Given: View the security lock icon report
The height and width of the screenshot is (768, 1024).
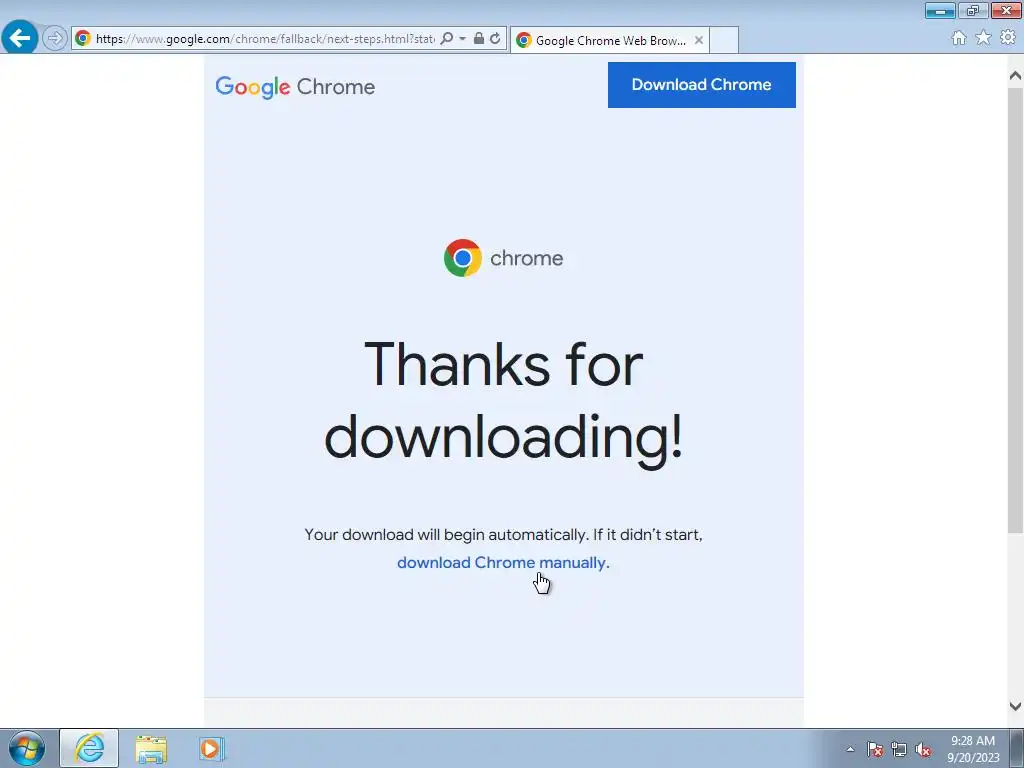Looking at the screenshot, I should pos(479,38).
